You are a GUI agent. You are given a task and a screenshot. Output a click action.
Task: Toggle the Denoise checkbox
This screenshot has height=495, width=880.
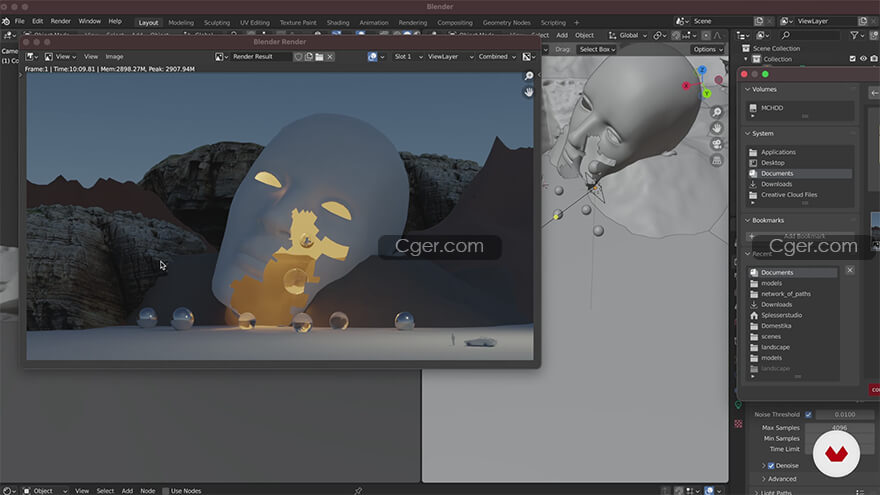(x=771, y=466)
